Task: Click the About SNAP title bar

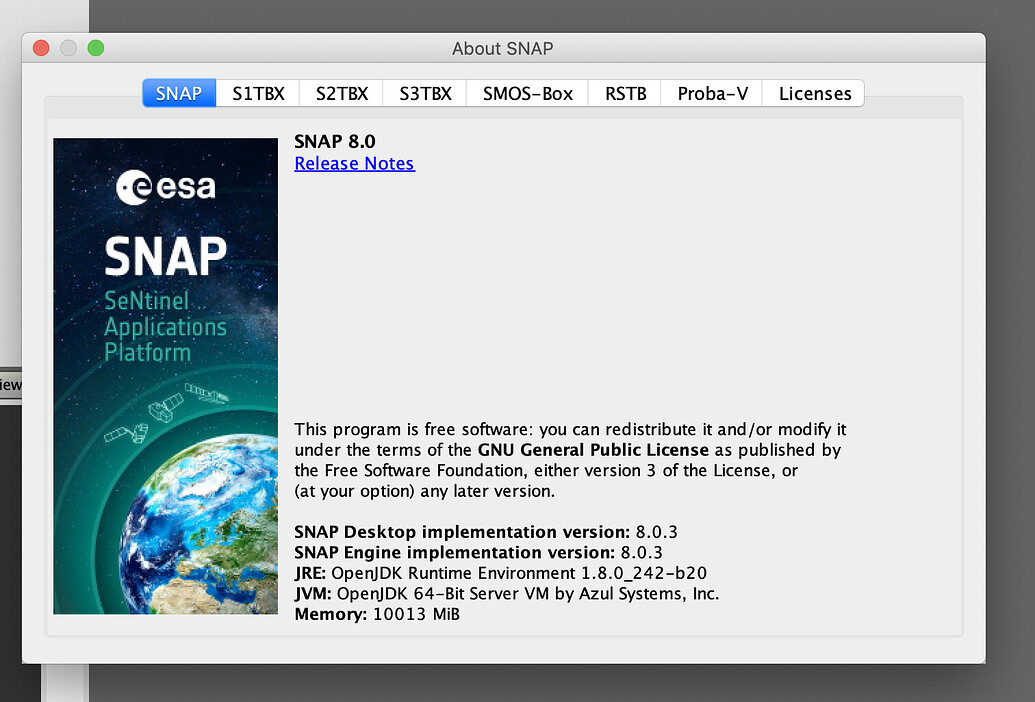Action: [x=502, y=48]
